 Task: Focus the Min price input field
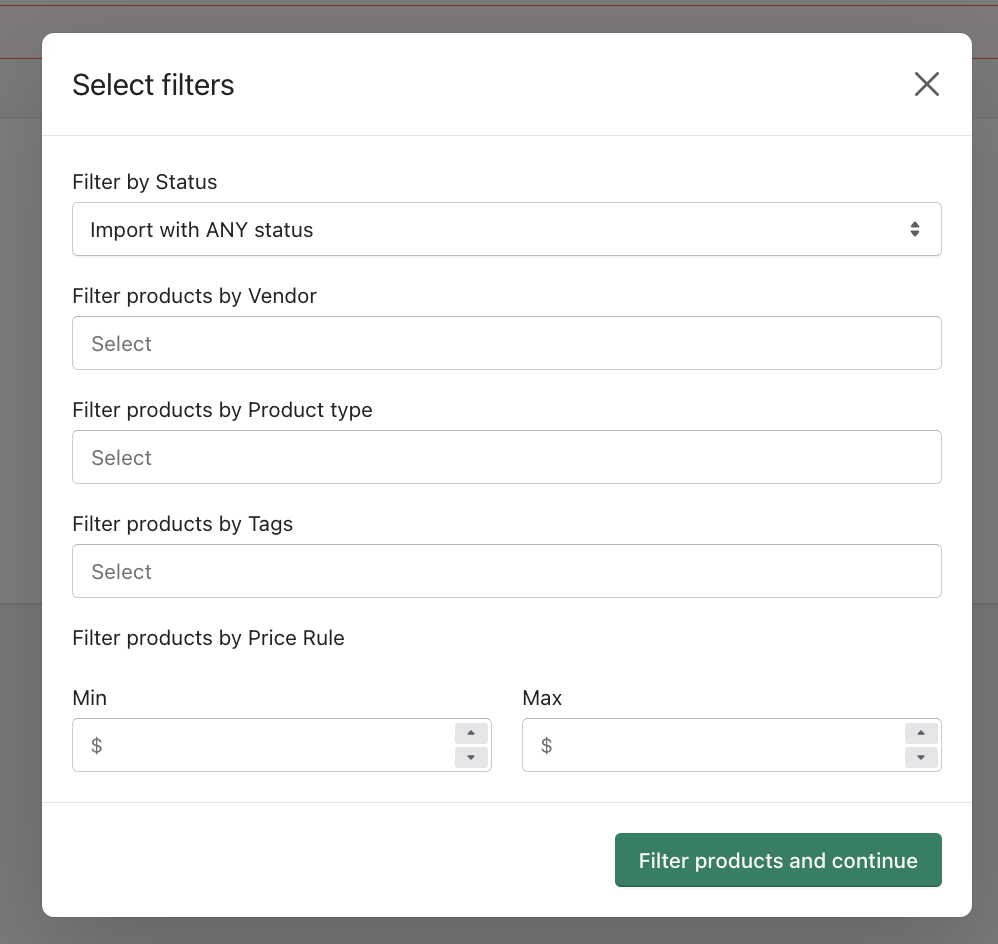(x=270, y=746)
